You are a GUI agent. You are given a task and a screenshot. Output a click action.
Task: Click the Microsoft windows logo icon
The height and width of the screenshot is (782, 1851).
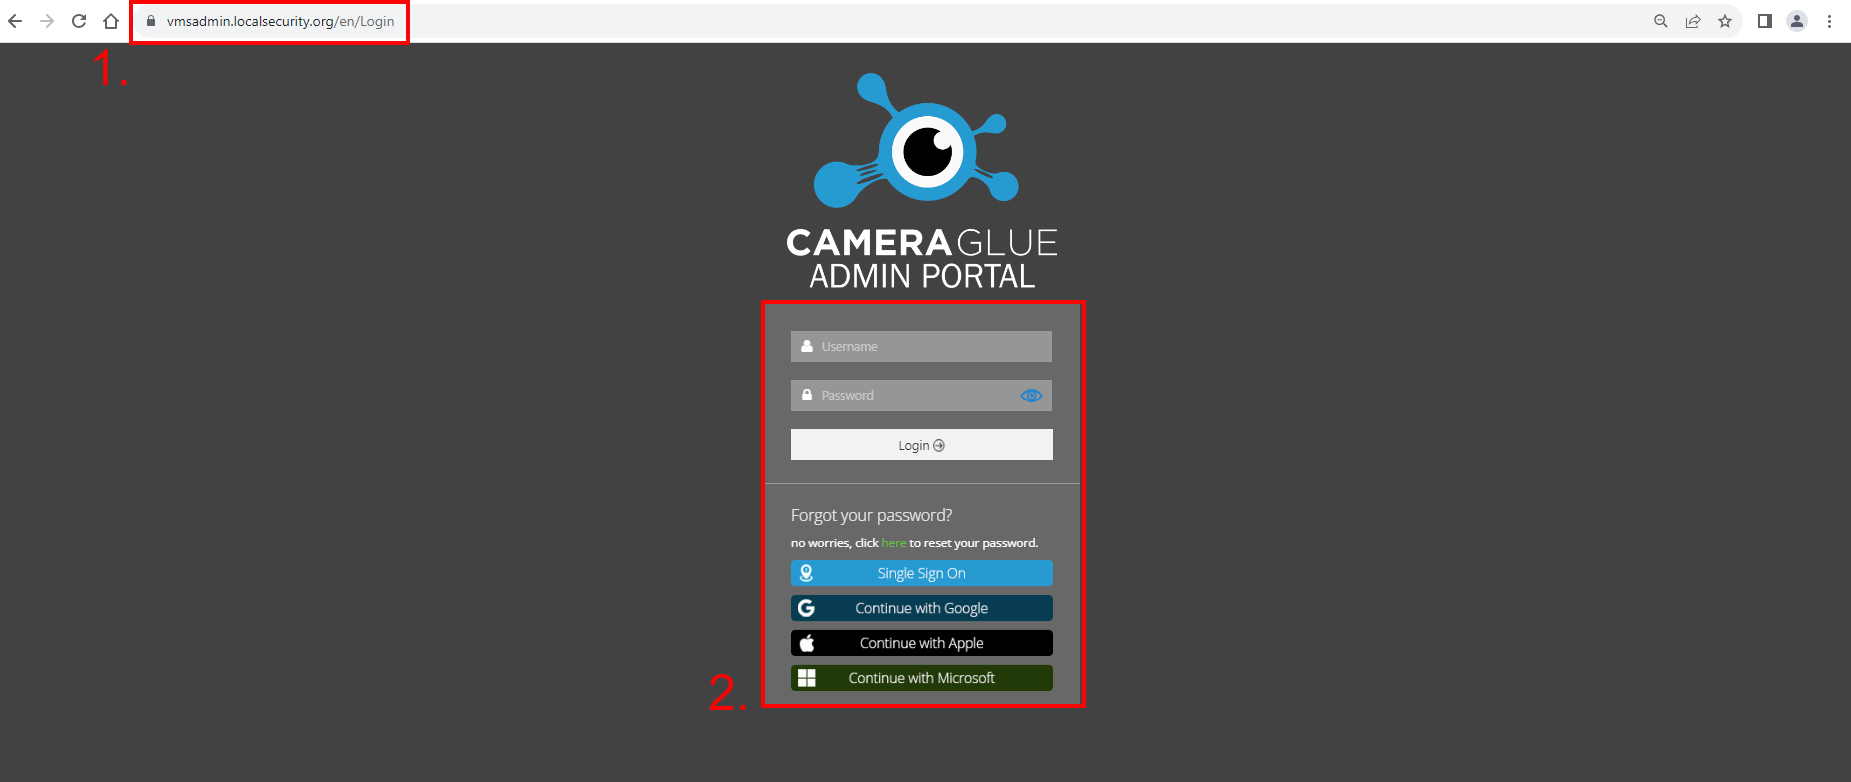pos(806,678)
